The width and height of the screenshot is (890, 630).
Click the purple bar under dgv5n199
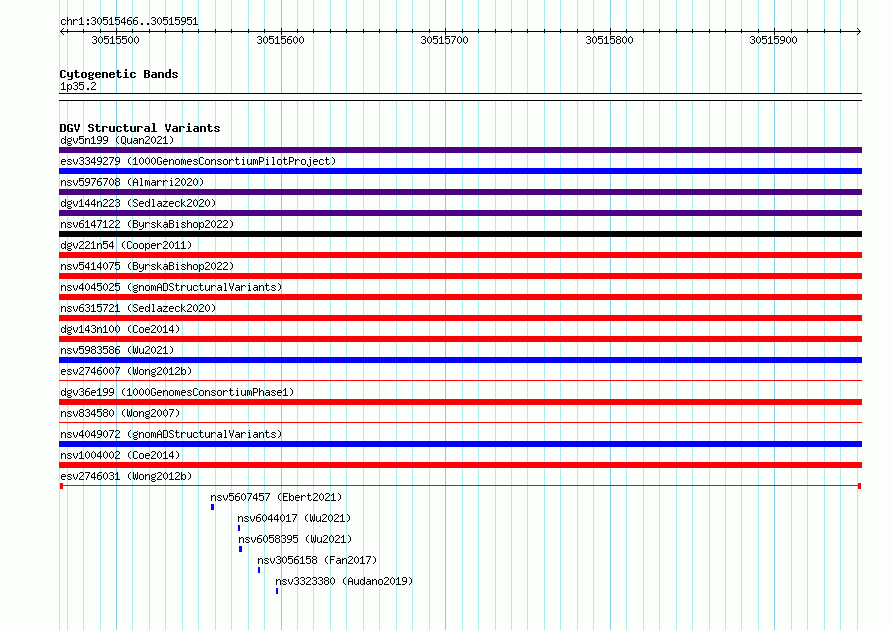click(460, 150)
